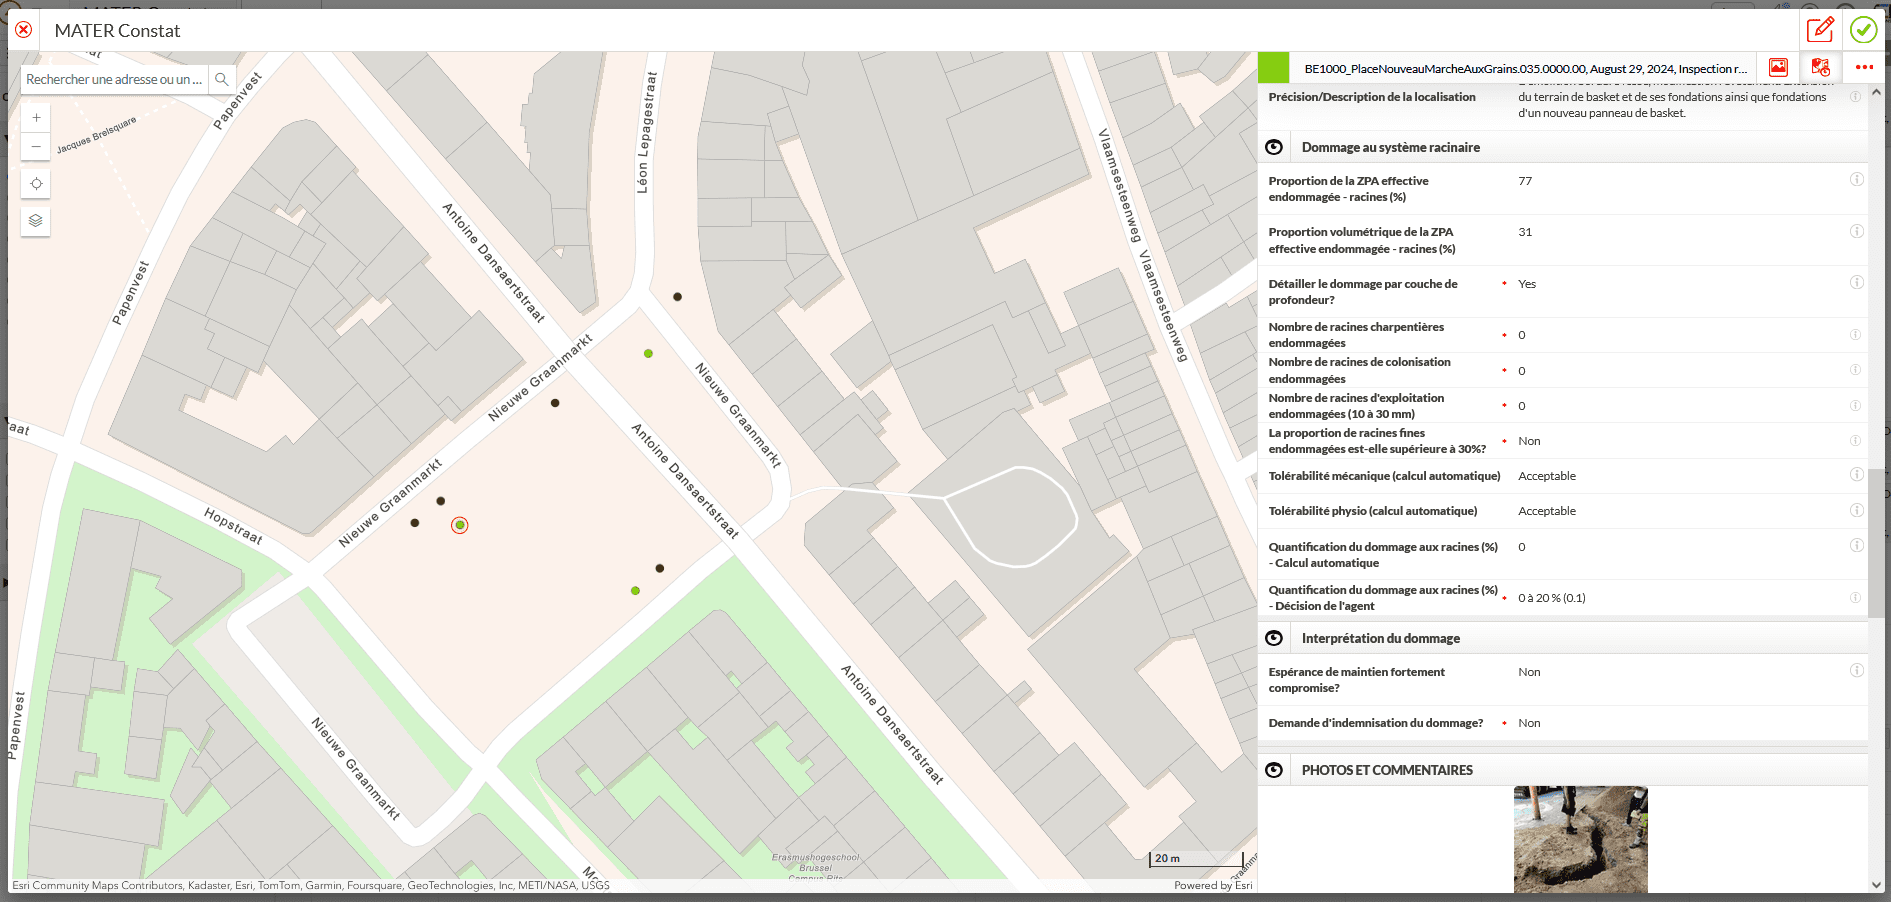
Task: Collapse the Dommage au système racinaire section
Action: (x=1274, y=147)
